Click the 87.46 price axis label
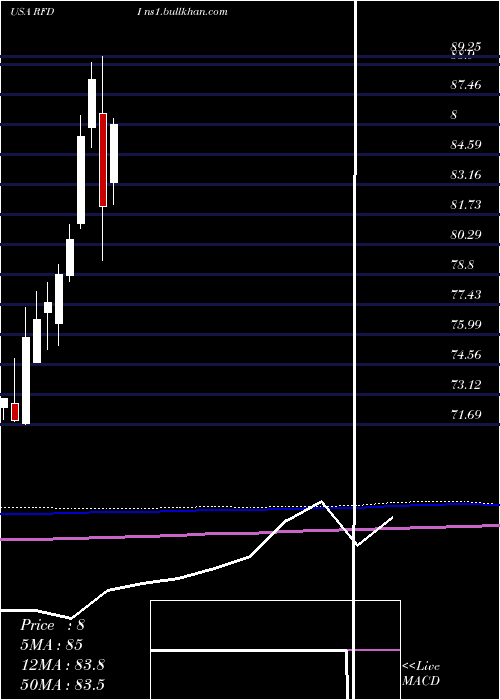 (x=466, y=84)
